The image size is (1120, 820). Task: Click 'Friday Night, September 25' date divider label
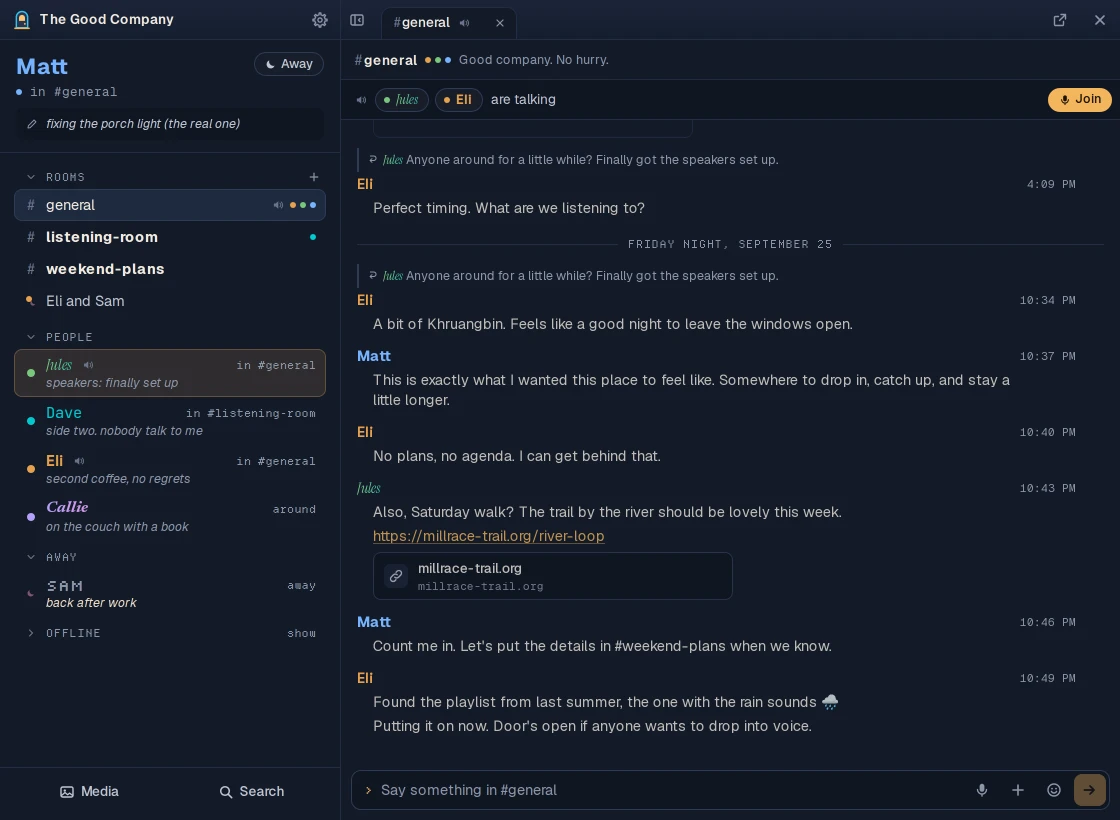pyautogui.click(x=730, y=244)
